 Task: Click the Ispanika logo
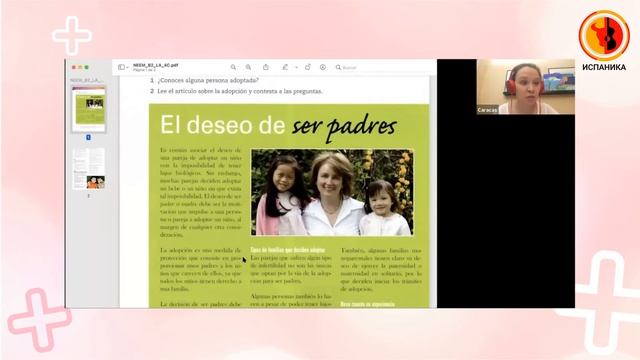(604, 41)
